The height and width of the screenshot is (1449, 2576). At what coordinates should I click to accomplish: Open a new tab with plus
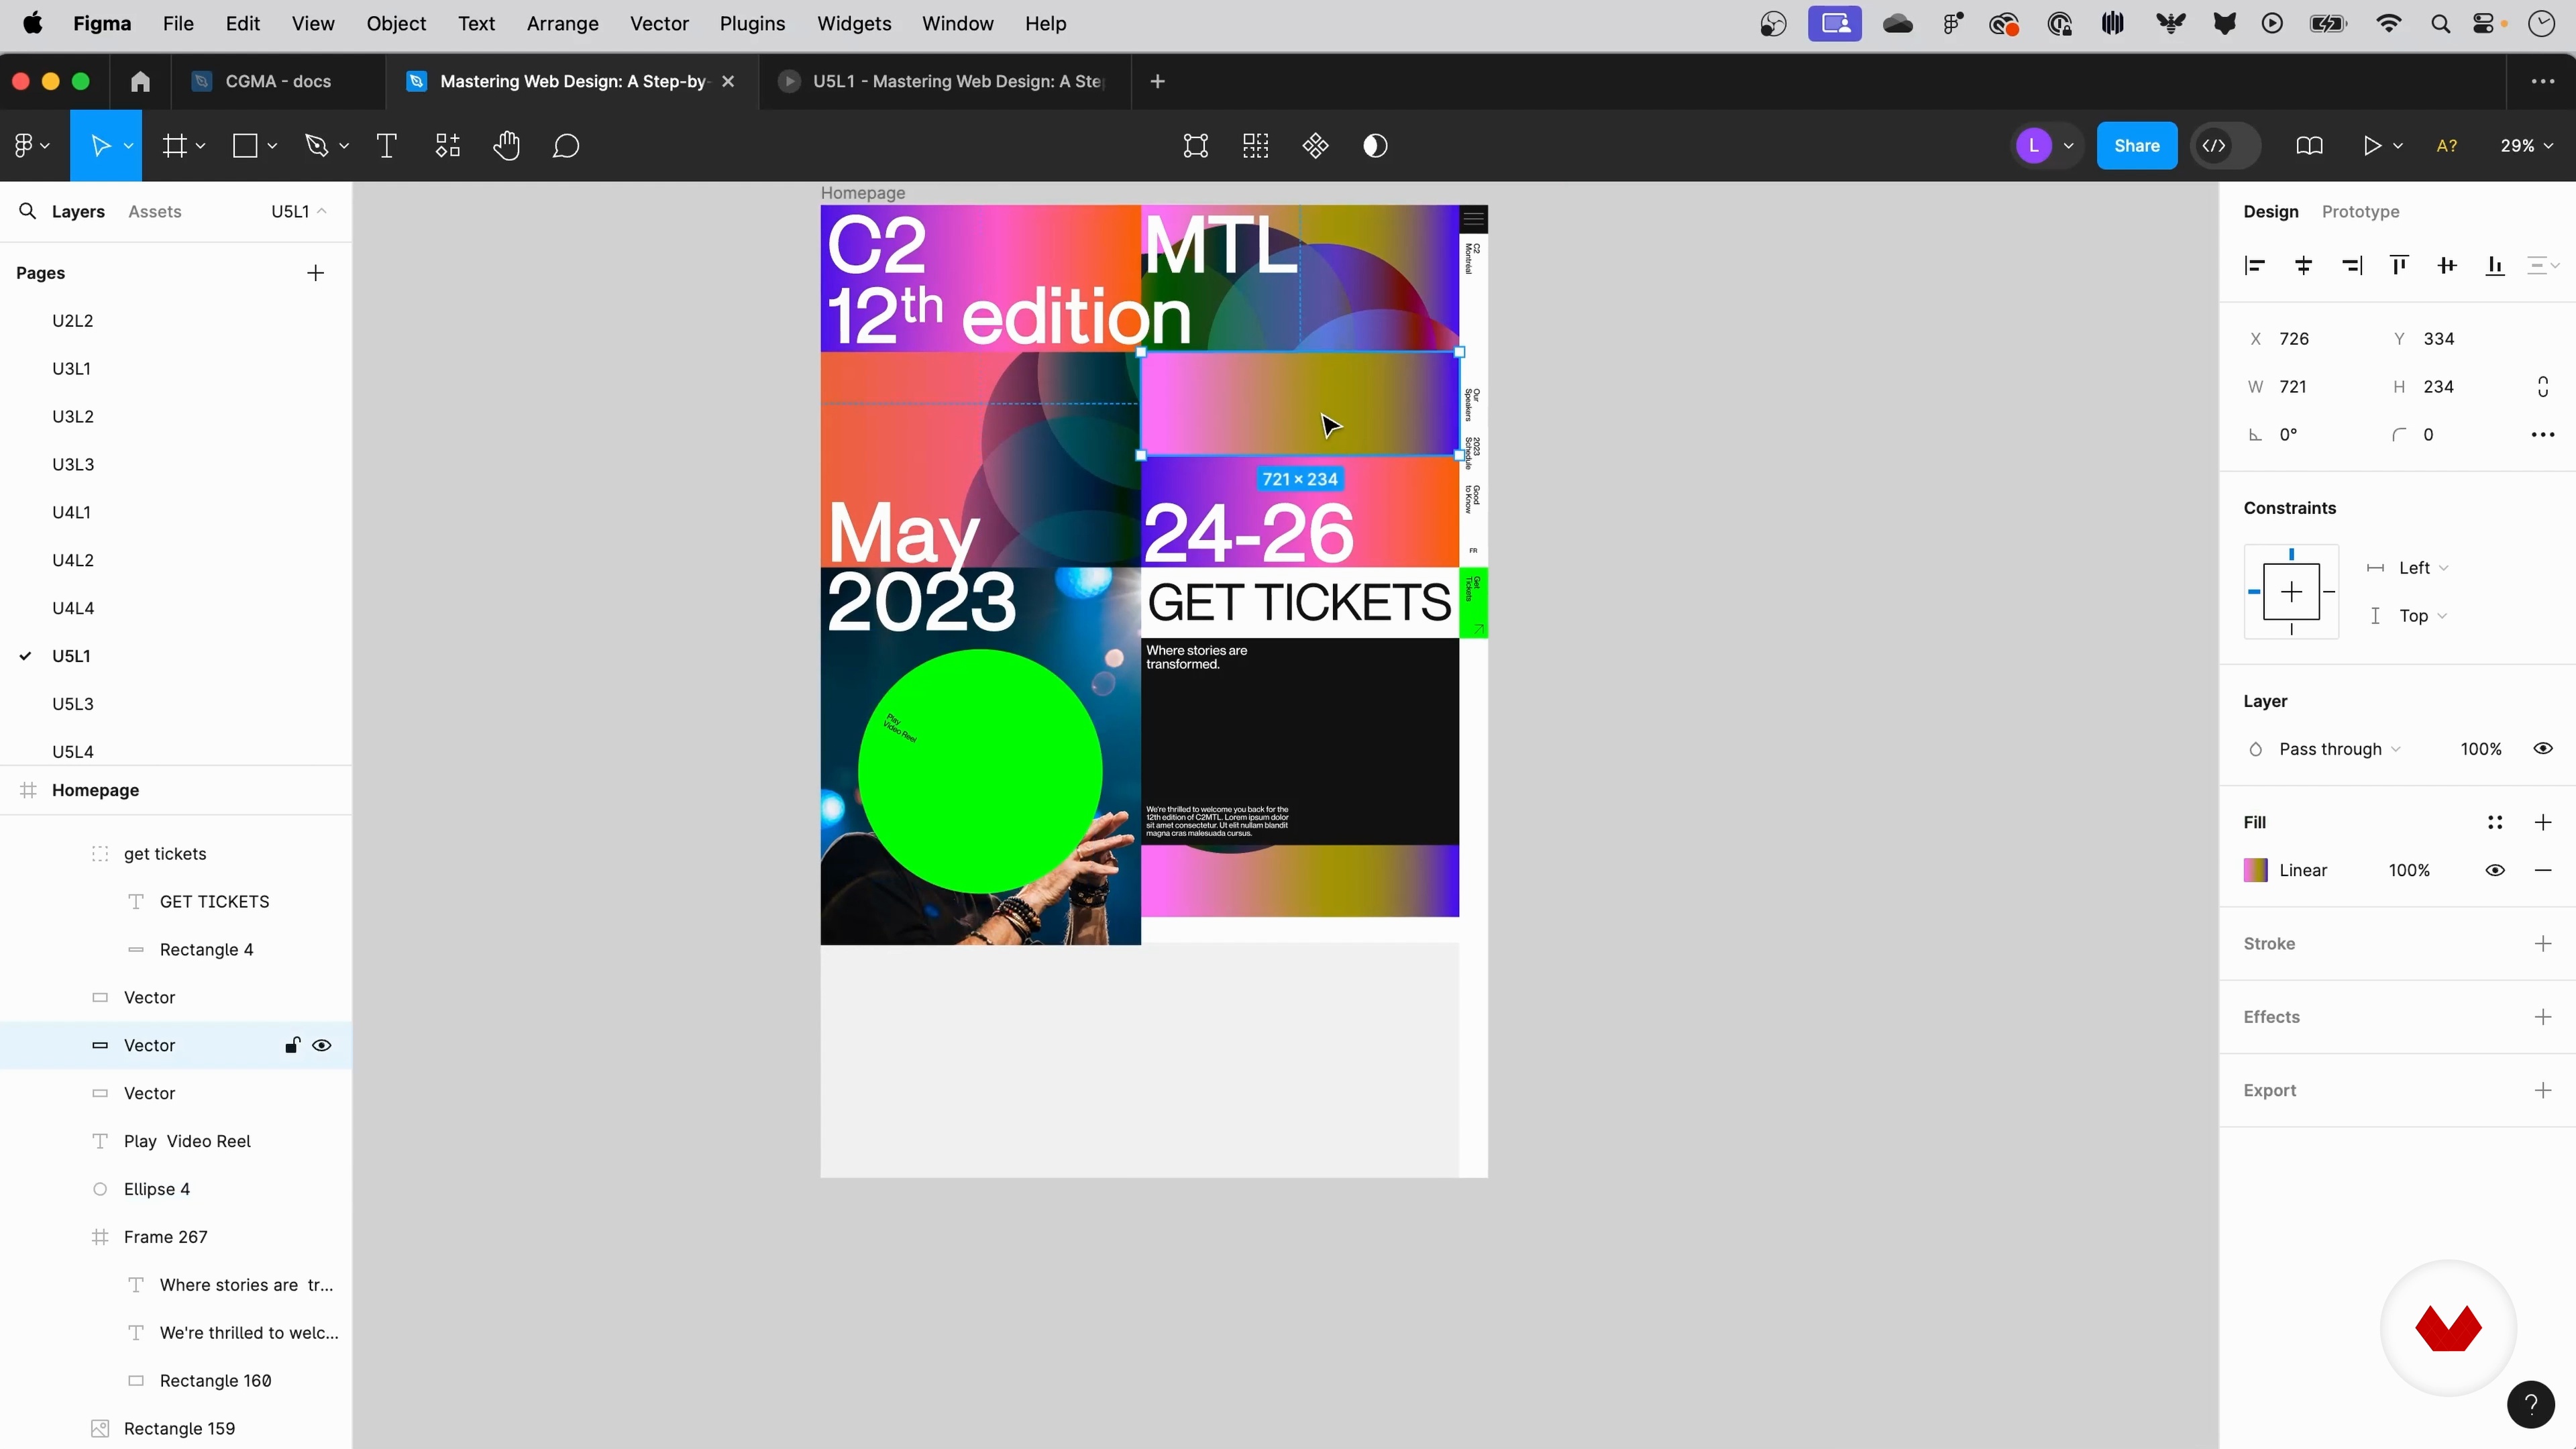point(1158,81)
